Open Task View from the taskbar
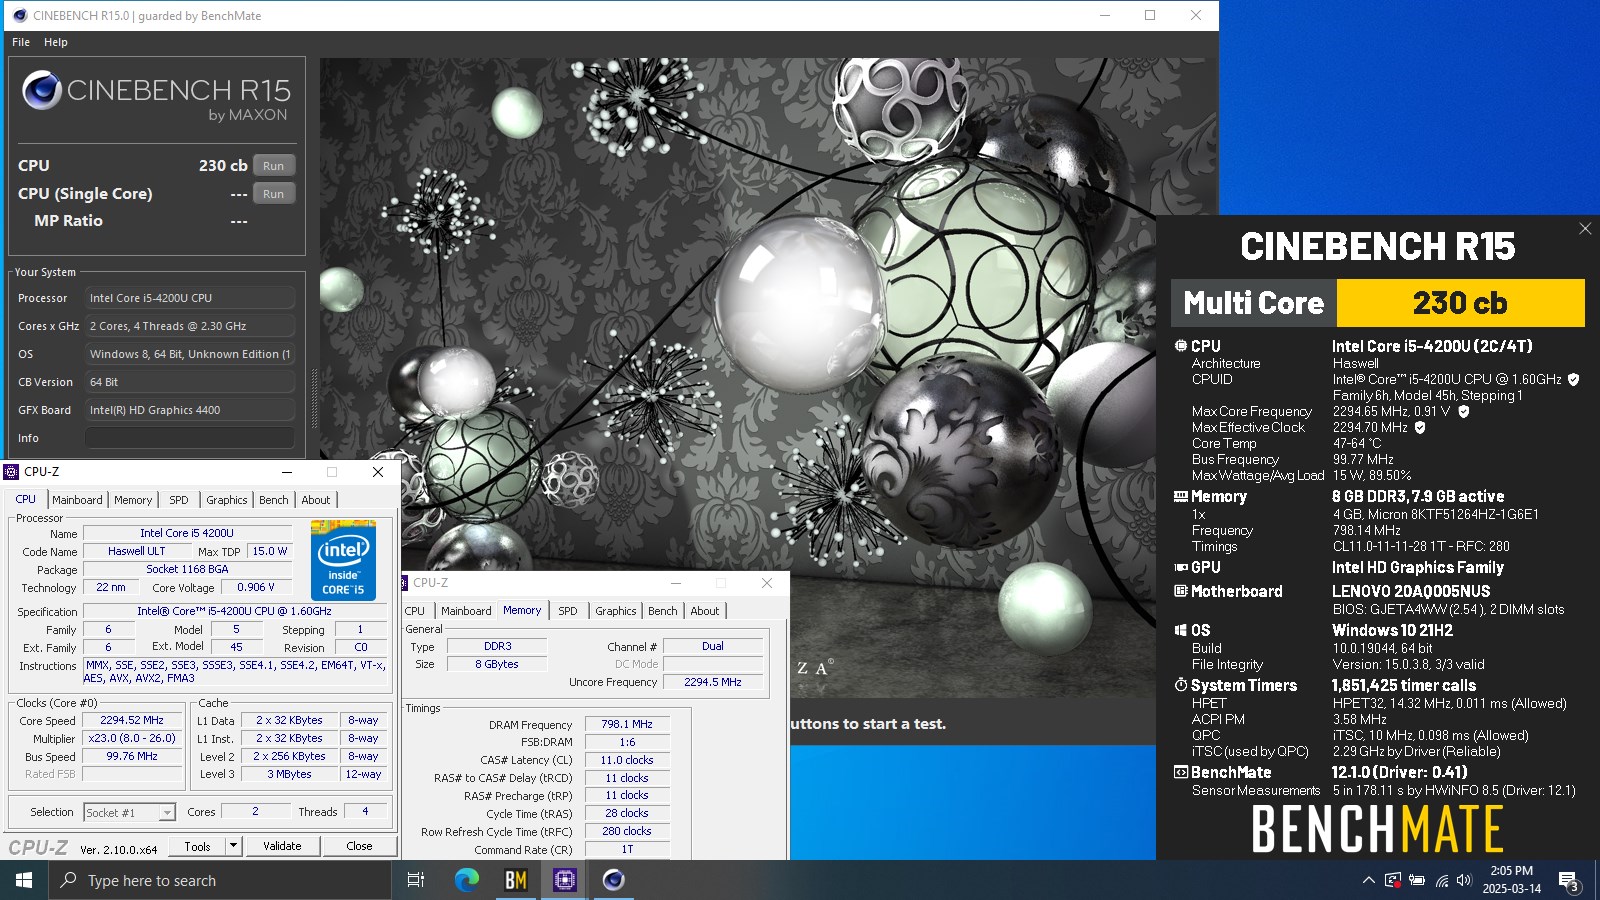Viewport: 1600px width, 900px height. [416, 880]
